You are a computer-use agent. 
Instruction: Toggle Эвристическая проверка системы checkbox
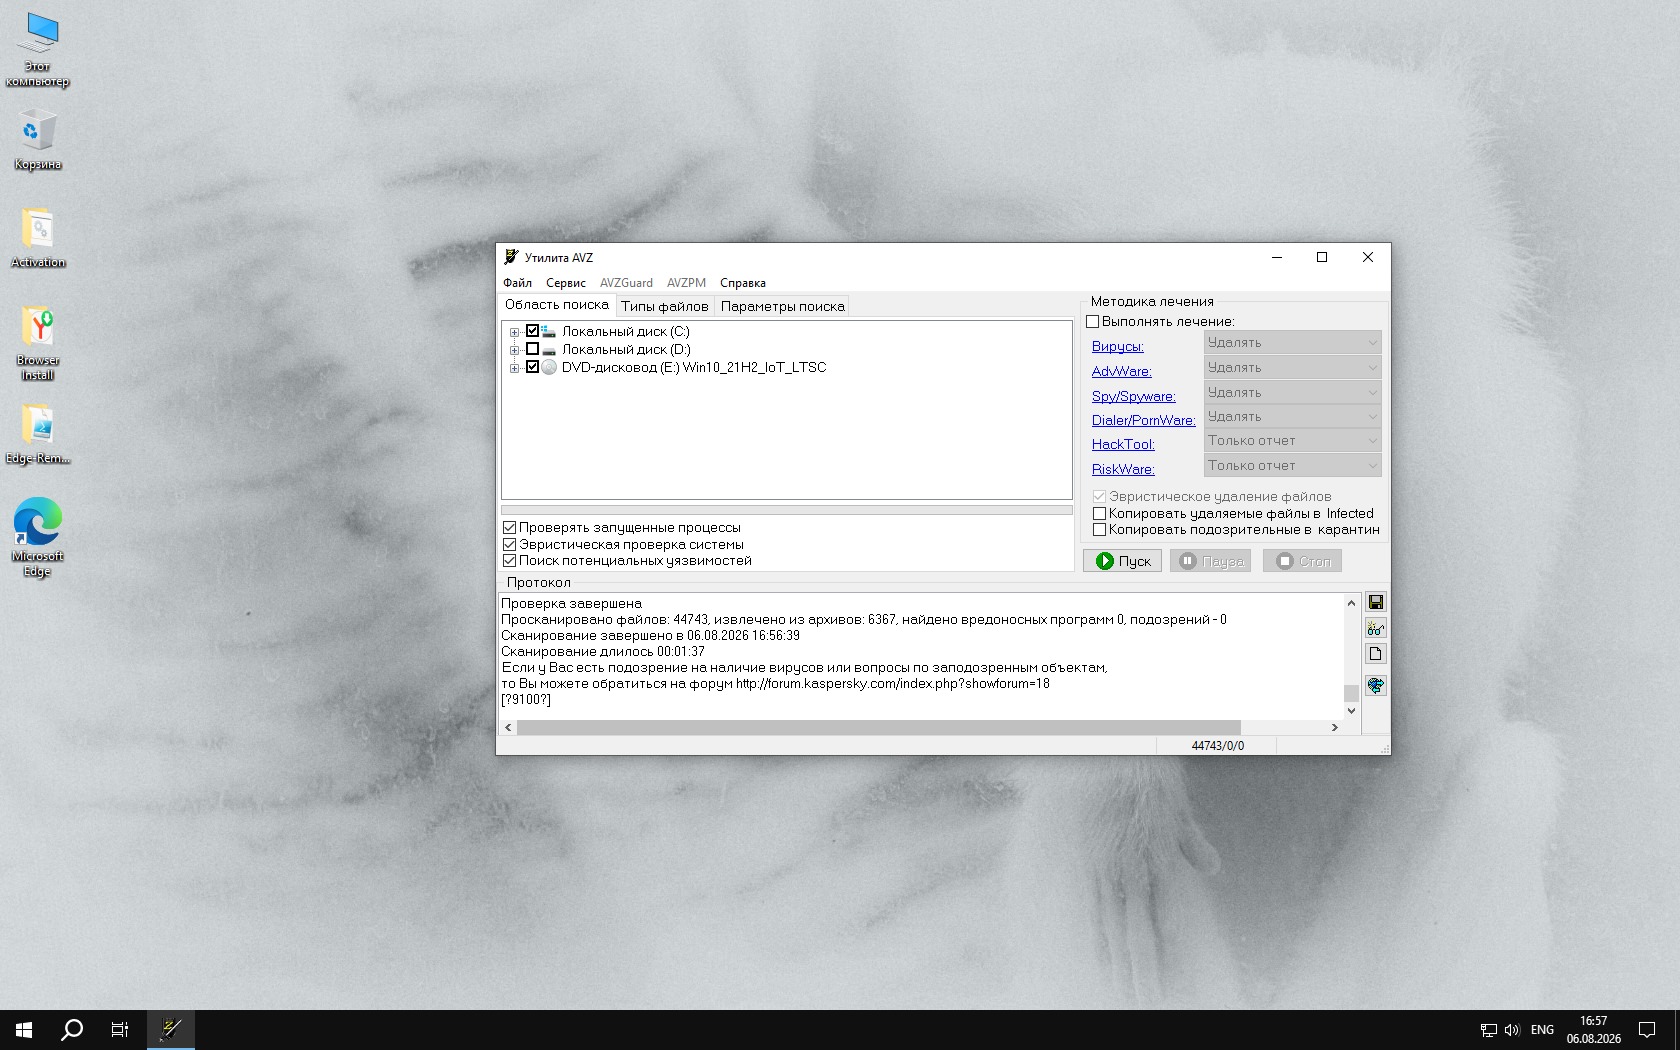coord(509,544)
